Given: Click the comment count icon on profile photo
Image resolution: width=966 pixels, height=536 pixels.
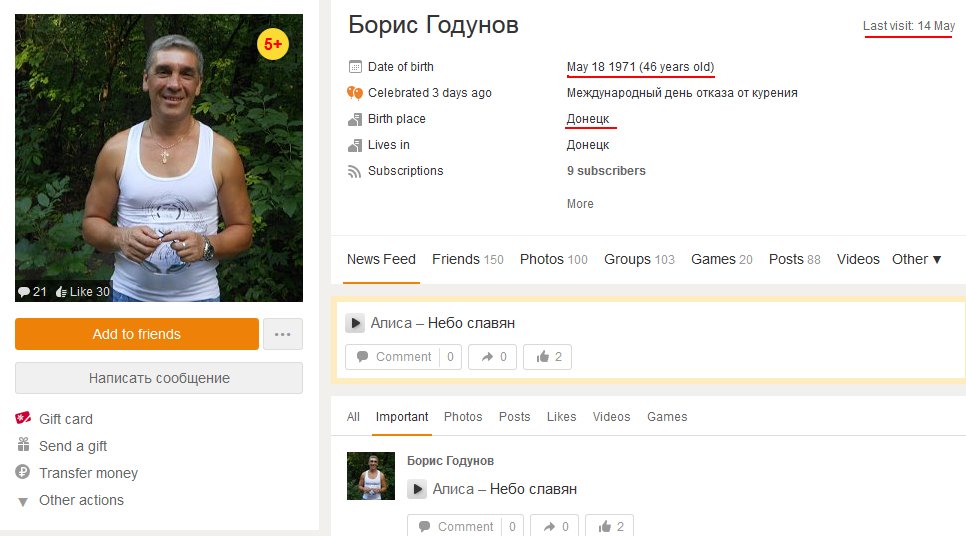Looking at the screenshot, I should 24,292.
